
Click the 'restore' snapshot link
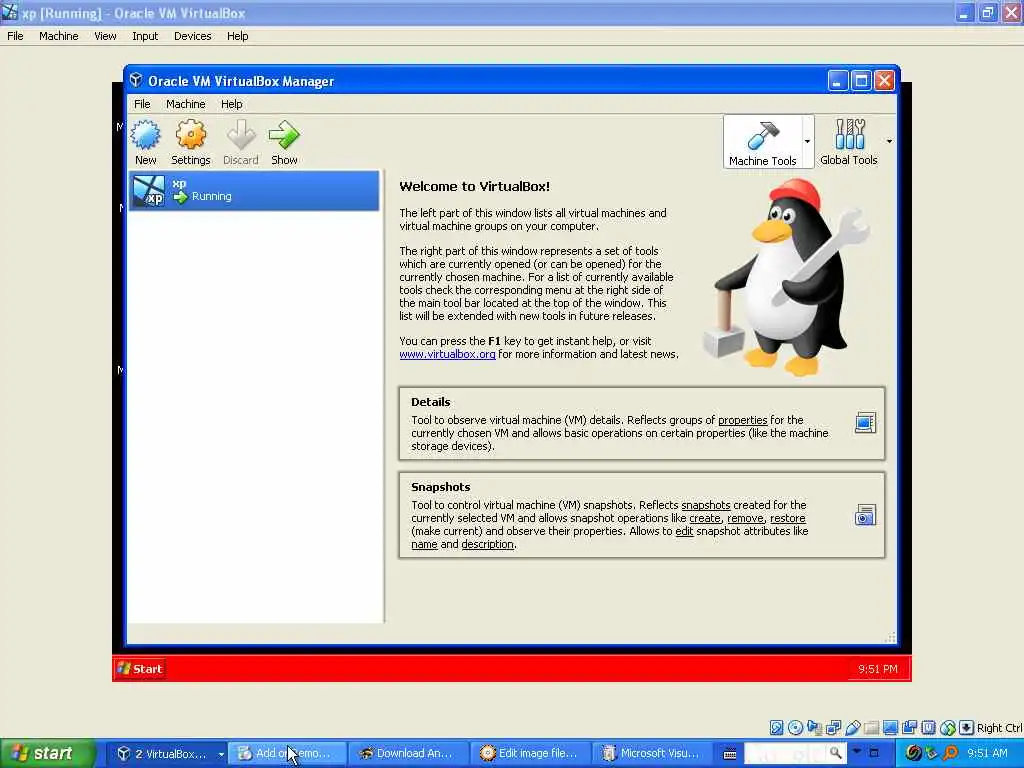click(787, 518)
